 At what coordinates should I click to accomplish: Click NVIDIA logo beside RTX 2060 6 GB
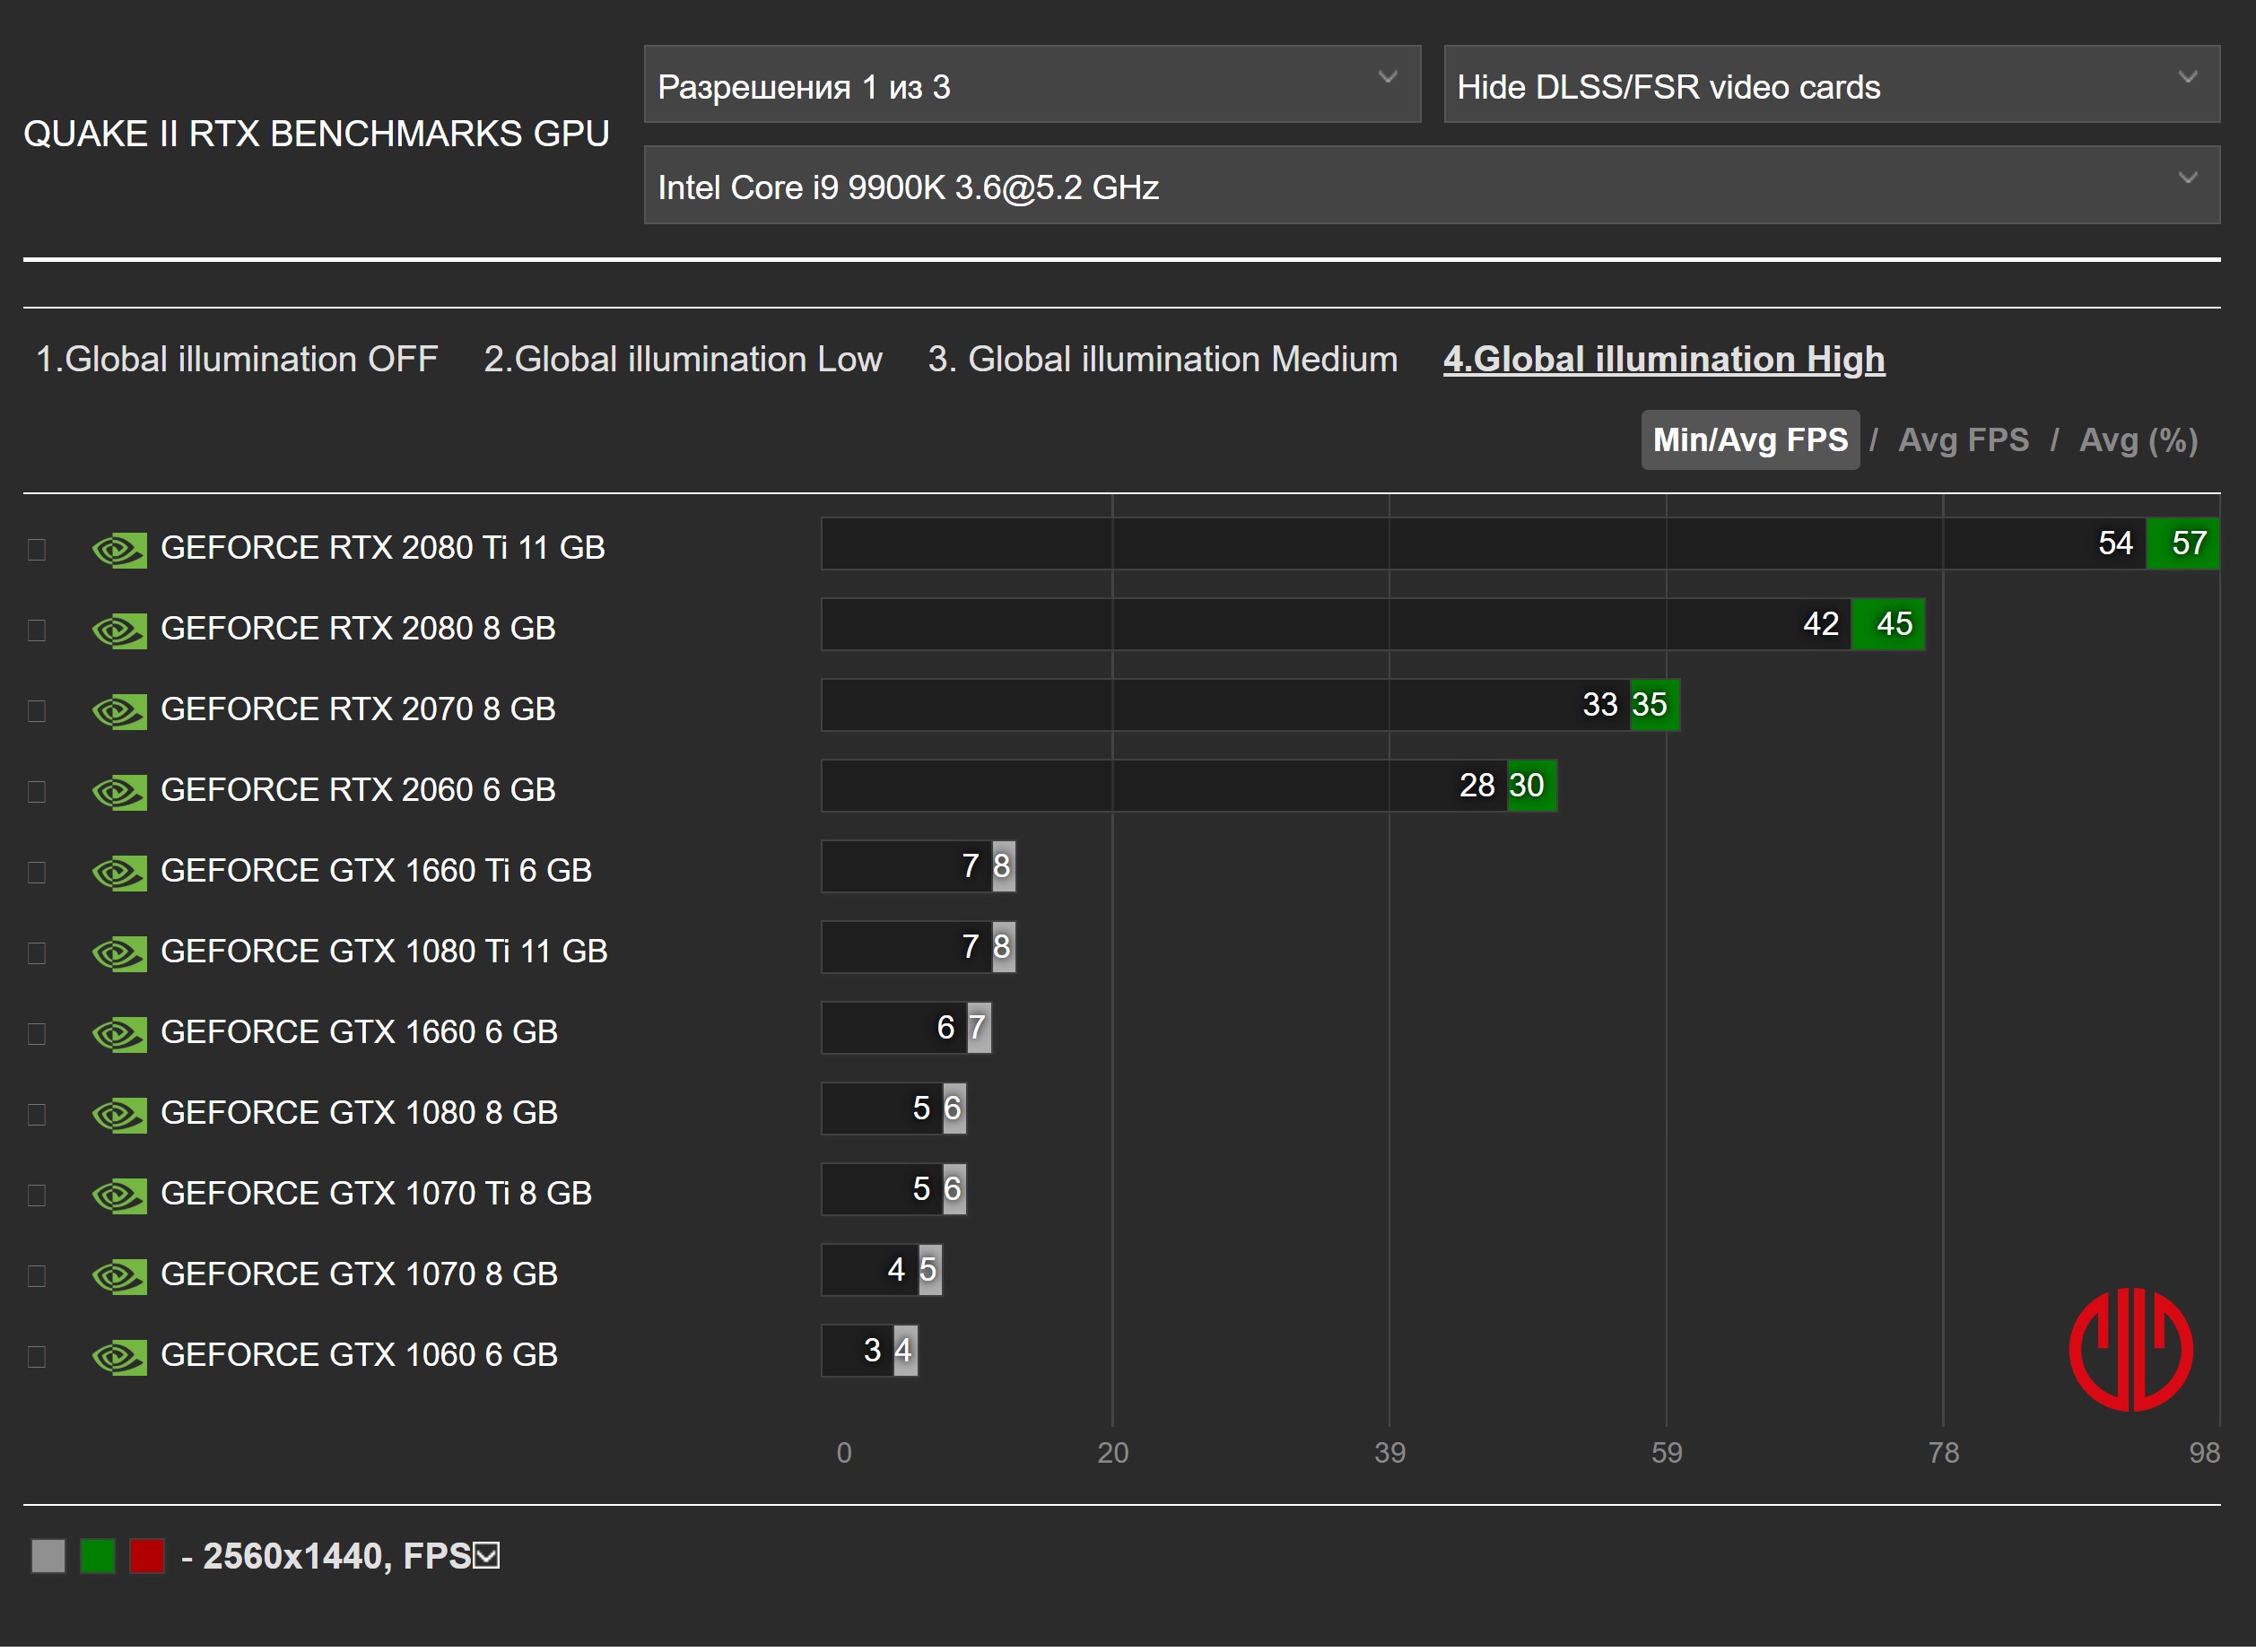(119, 792)
